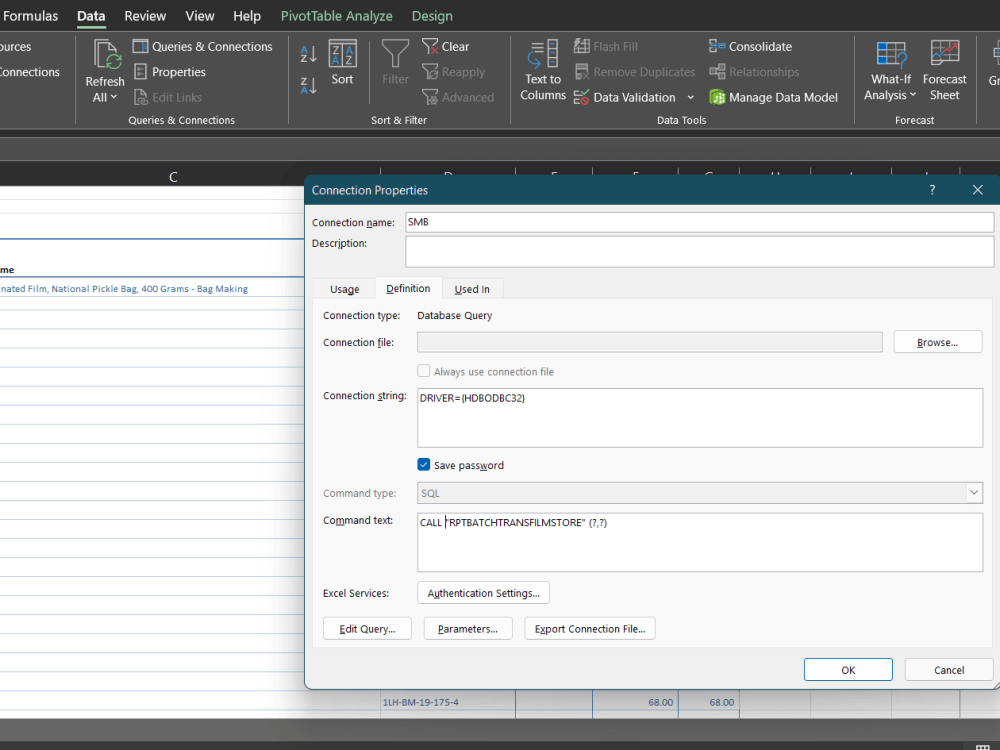Open the Data Validation dropdown arrow
1000x750 pixels.
(x=692, y=97)
